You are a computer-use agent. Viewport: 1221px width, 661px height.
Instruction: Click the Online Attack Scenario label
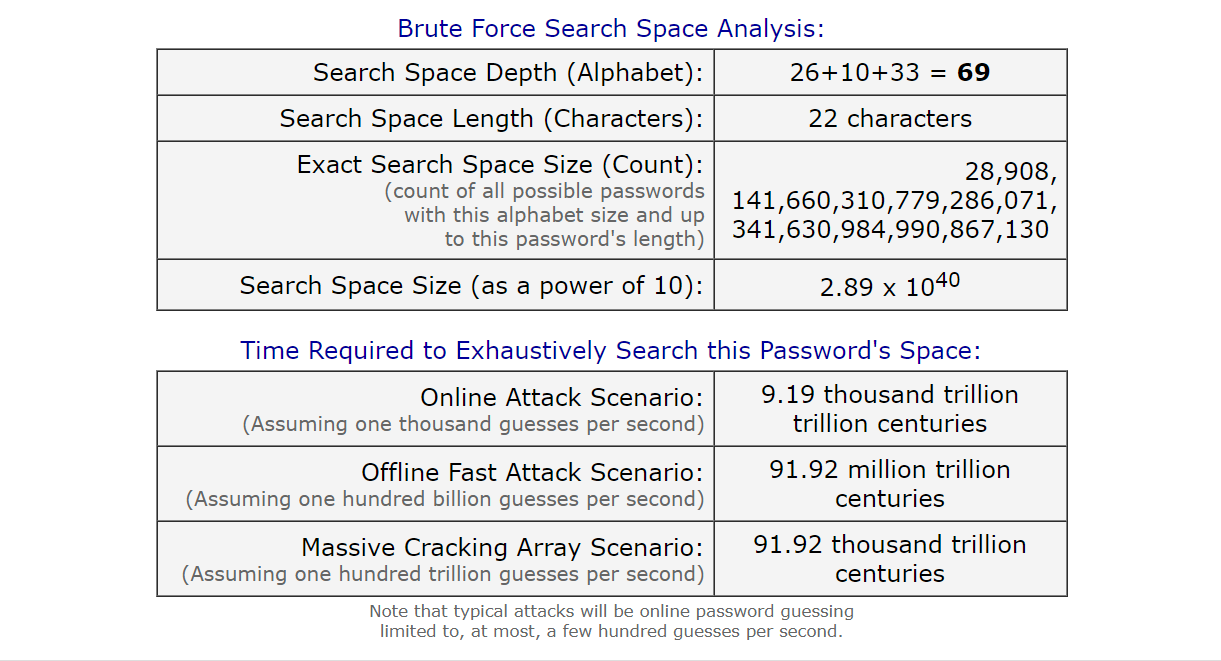[x=561, y=397]
